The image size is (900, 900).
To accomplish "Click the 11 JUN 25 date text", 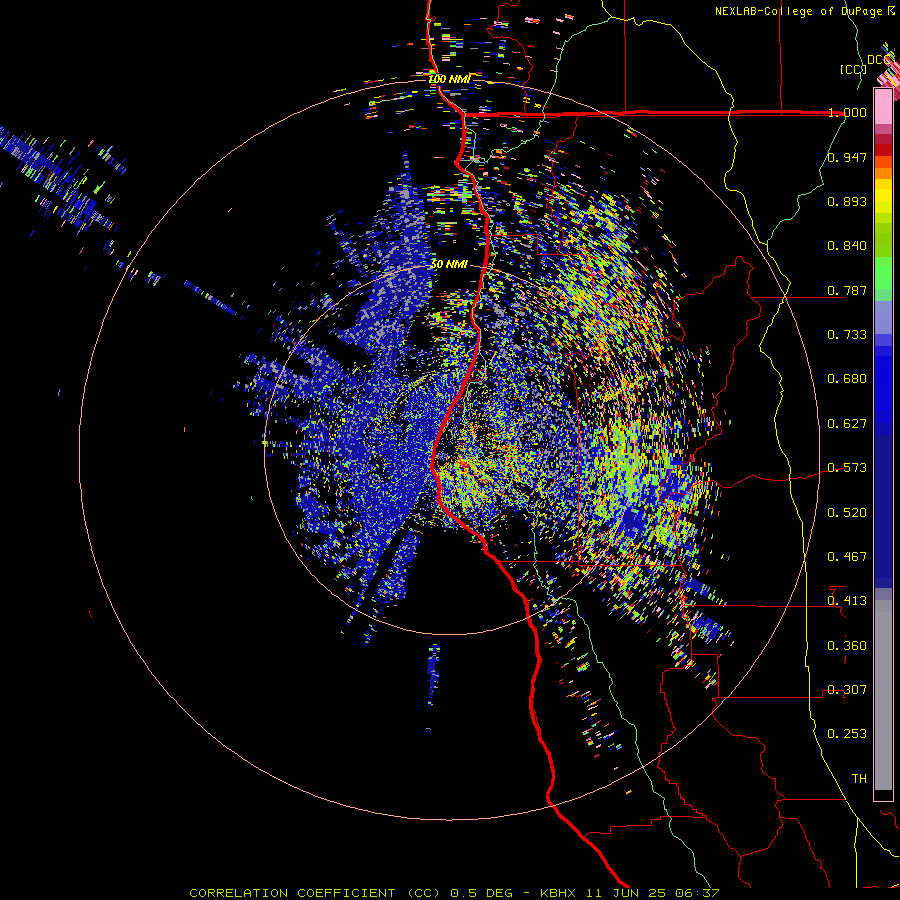I will (x=628, y=893).
